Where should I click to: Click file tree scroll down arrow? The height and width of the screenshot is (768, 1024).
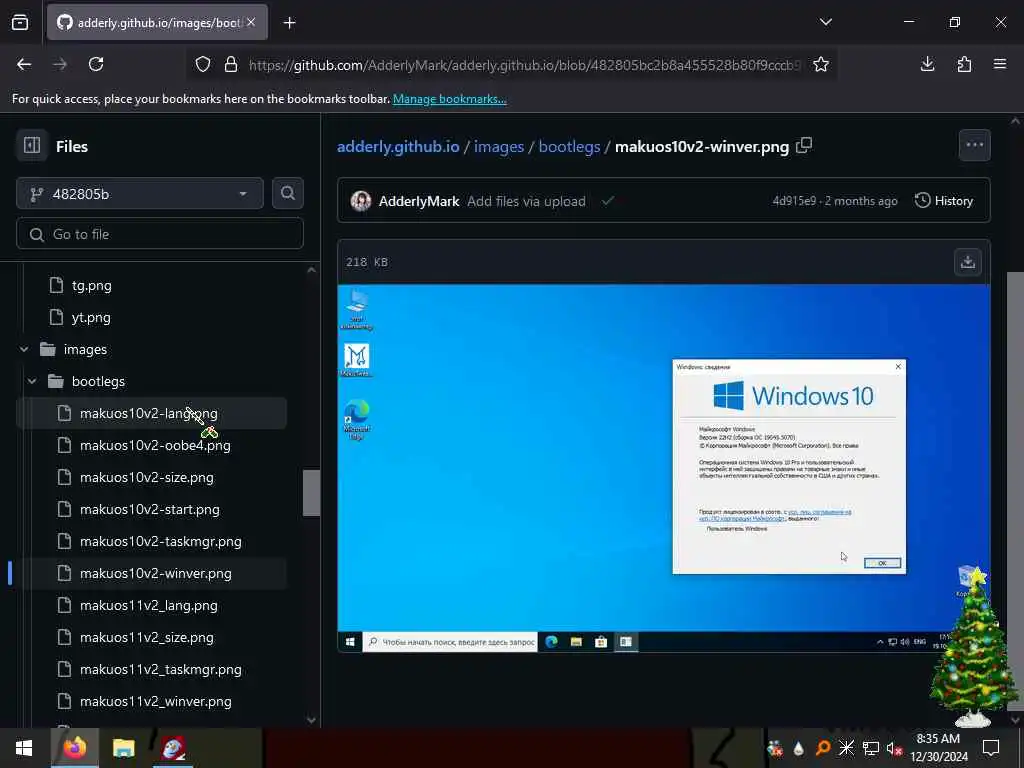tap(312, 720)
